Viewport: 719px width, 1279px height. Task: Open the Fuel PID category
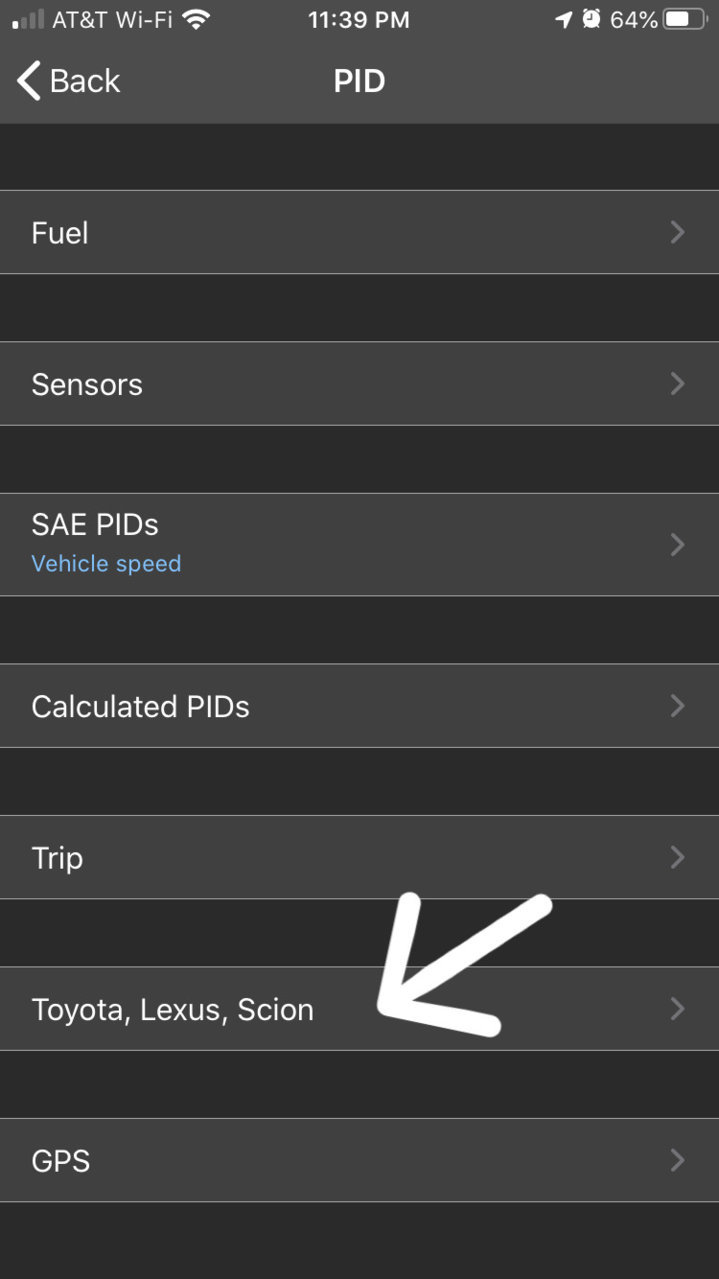tap(359, 232)
